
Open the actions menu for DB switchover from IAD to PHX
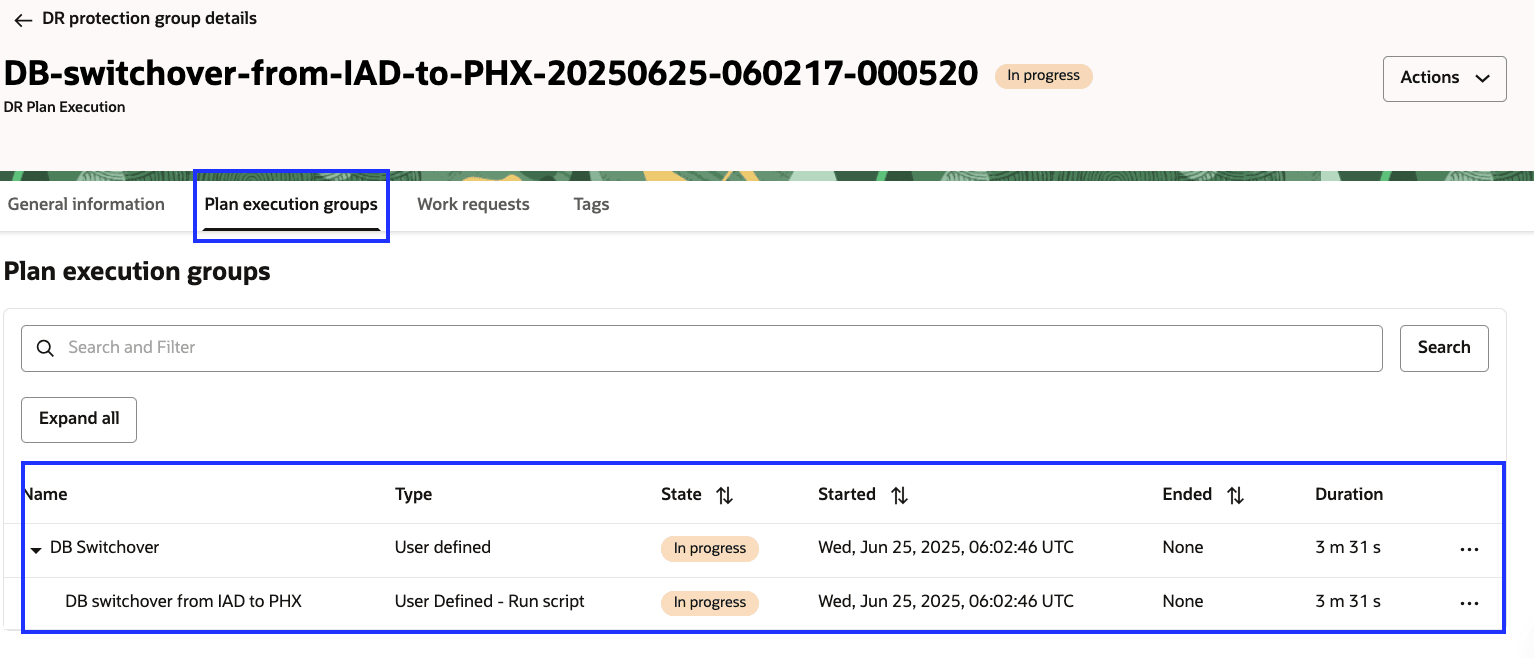[x=1469, y=602]
